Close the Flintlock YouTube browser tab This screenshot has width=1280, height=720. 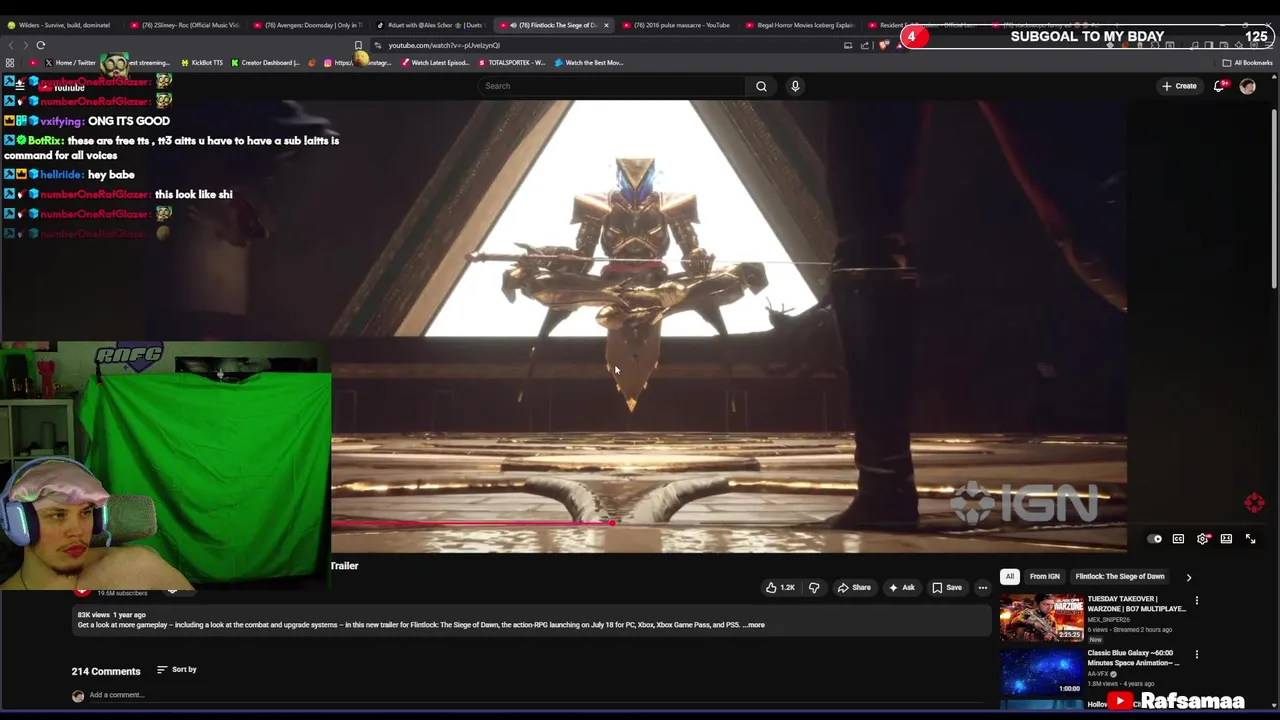pyautogui.click(x=605, y=25)
